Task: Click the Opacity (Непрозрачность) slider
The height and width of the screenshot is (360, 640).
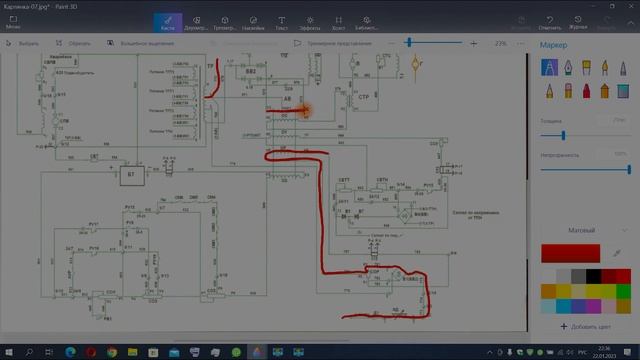Action: click(x=586, y=169)
